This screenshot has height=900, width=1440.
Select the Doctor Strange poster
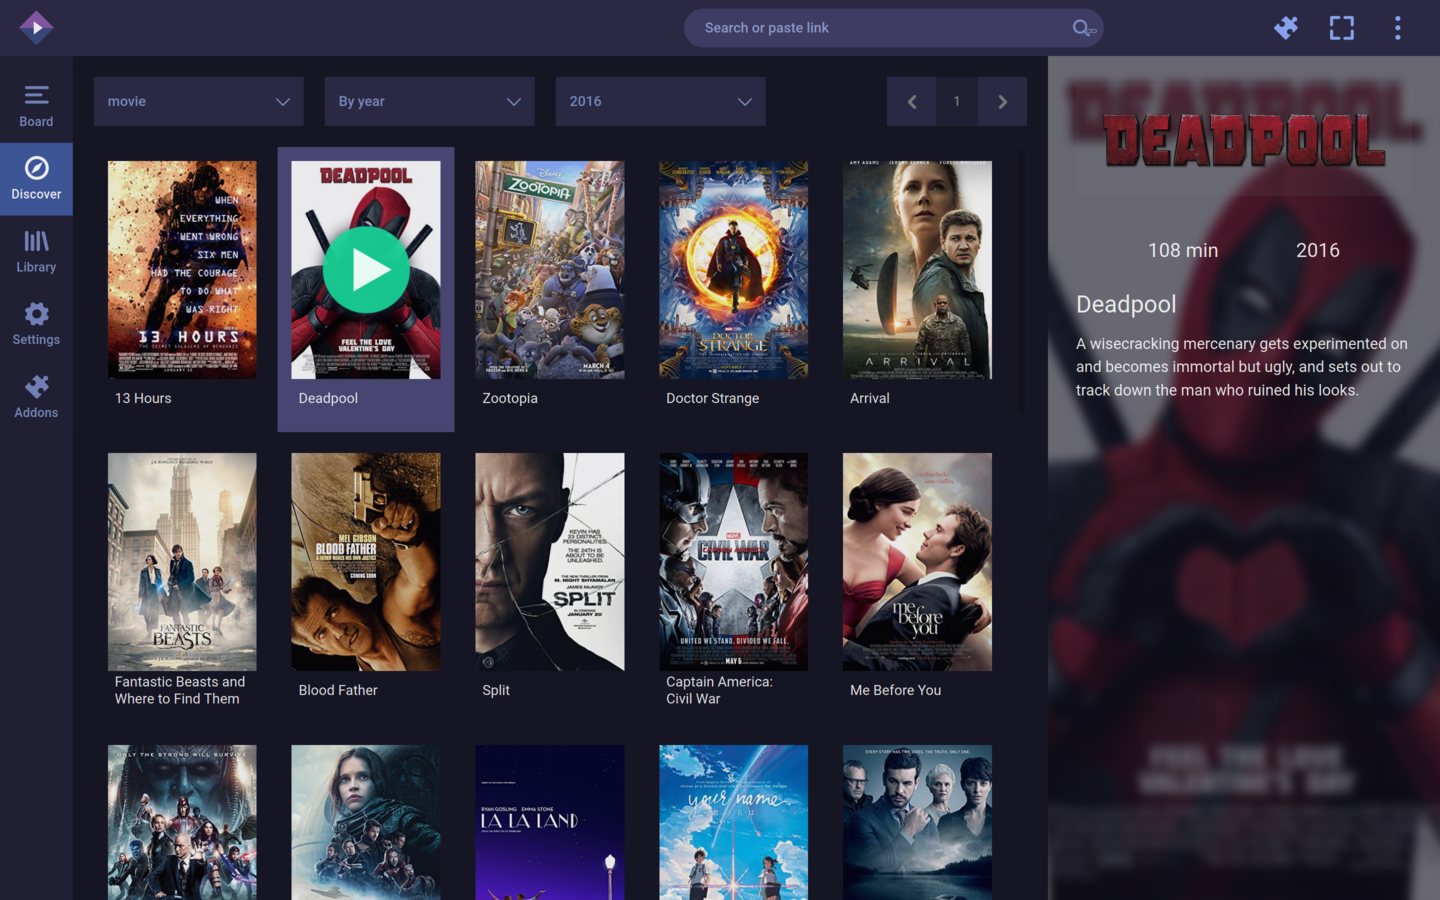coord(733,270)
